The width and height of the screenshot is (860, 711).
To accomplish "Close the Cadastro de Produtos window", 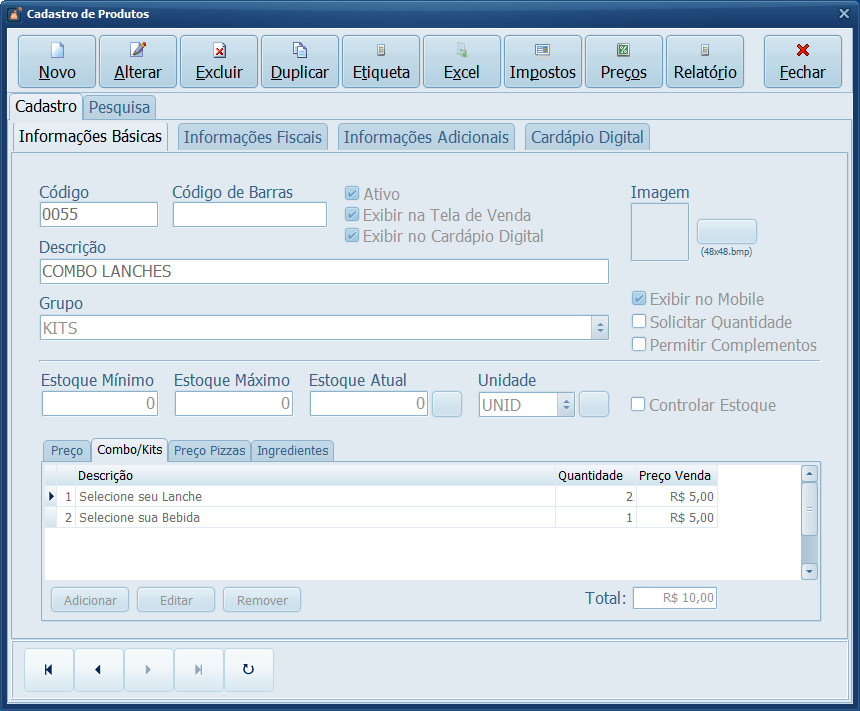I will click(844, 14).
